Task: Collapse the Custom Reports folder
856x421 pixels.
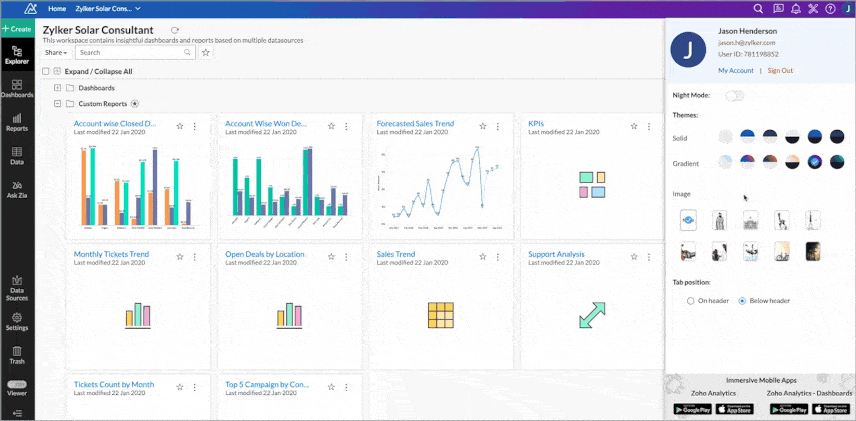Action: (x=57, y=103)
